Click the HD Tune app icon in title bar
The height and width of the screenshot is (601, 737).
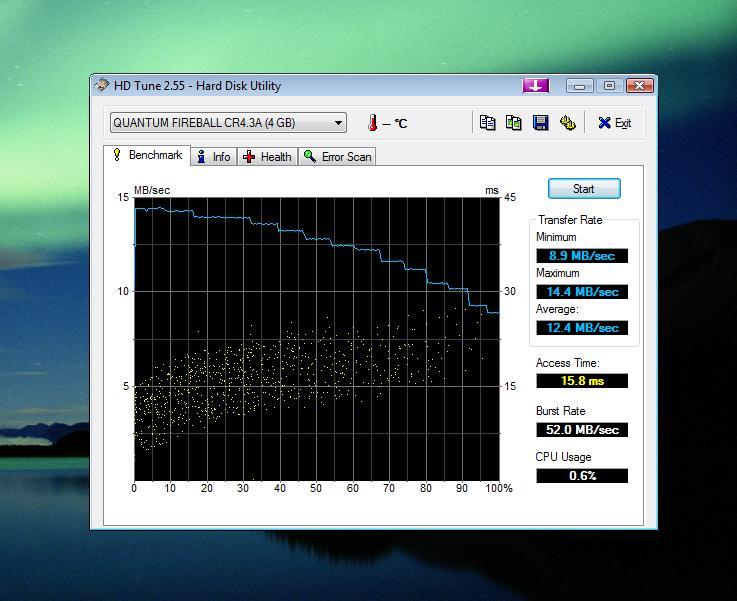coord(103,86)
